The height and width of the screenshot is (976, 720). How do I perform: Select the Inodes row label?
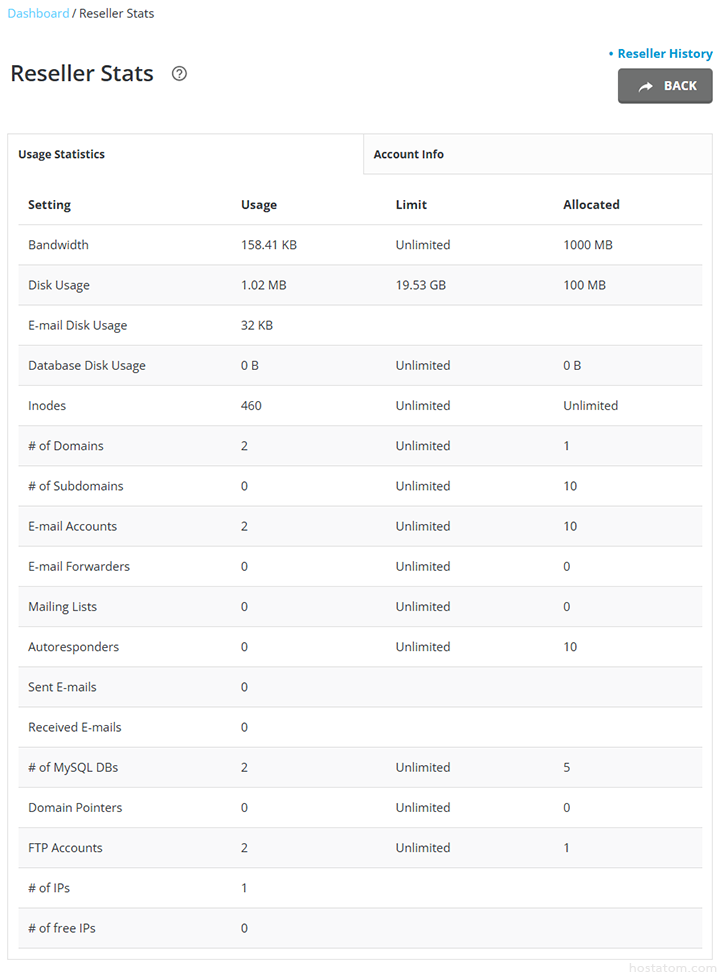point(47,406)
